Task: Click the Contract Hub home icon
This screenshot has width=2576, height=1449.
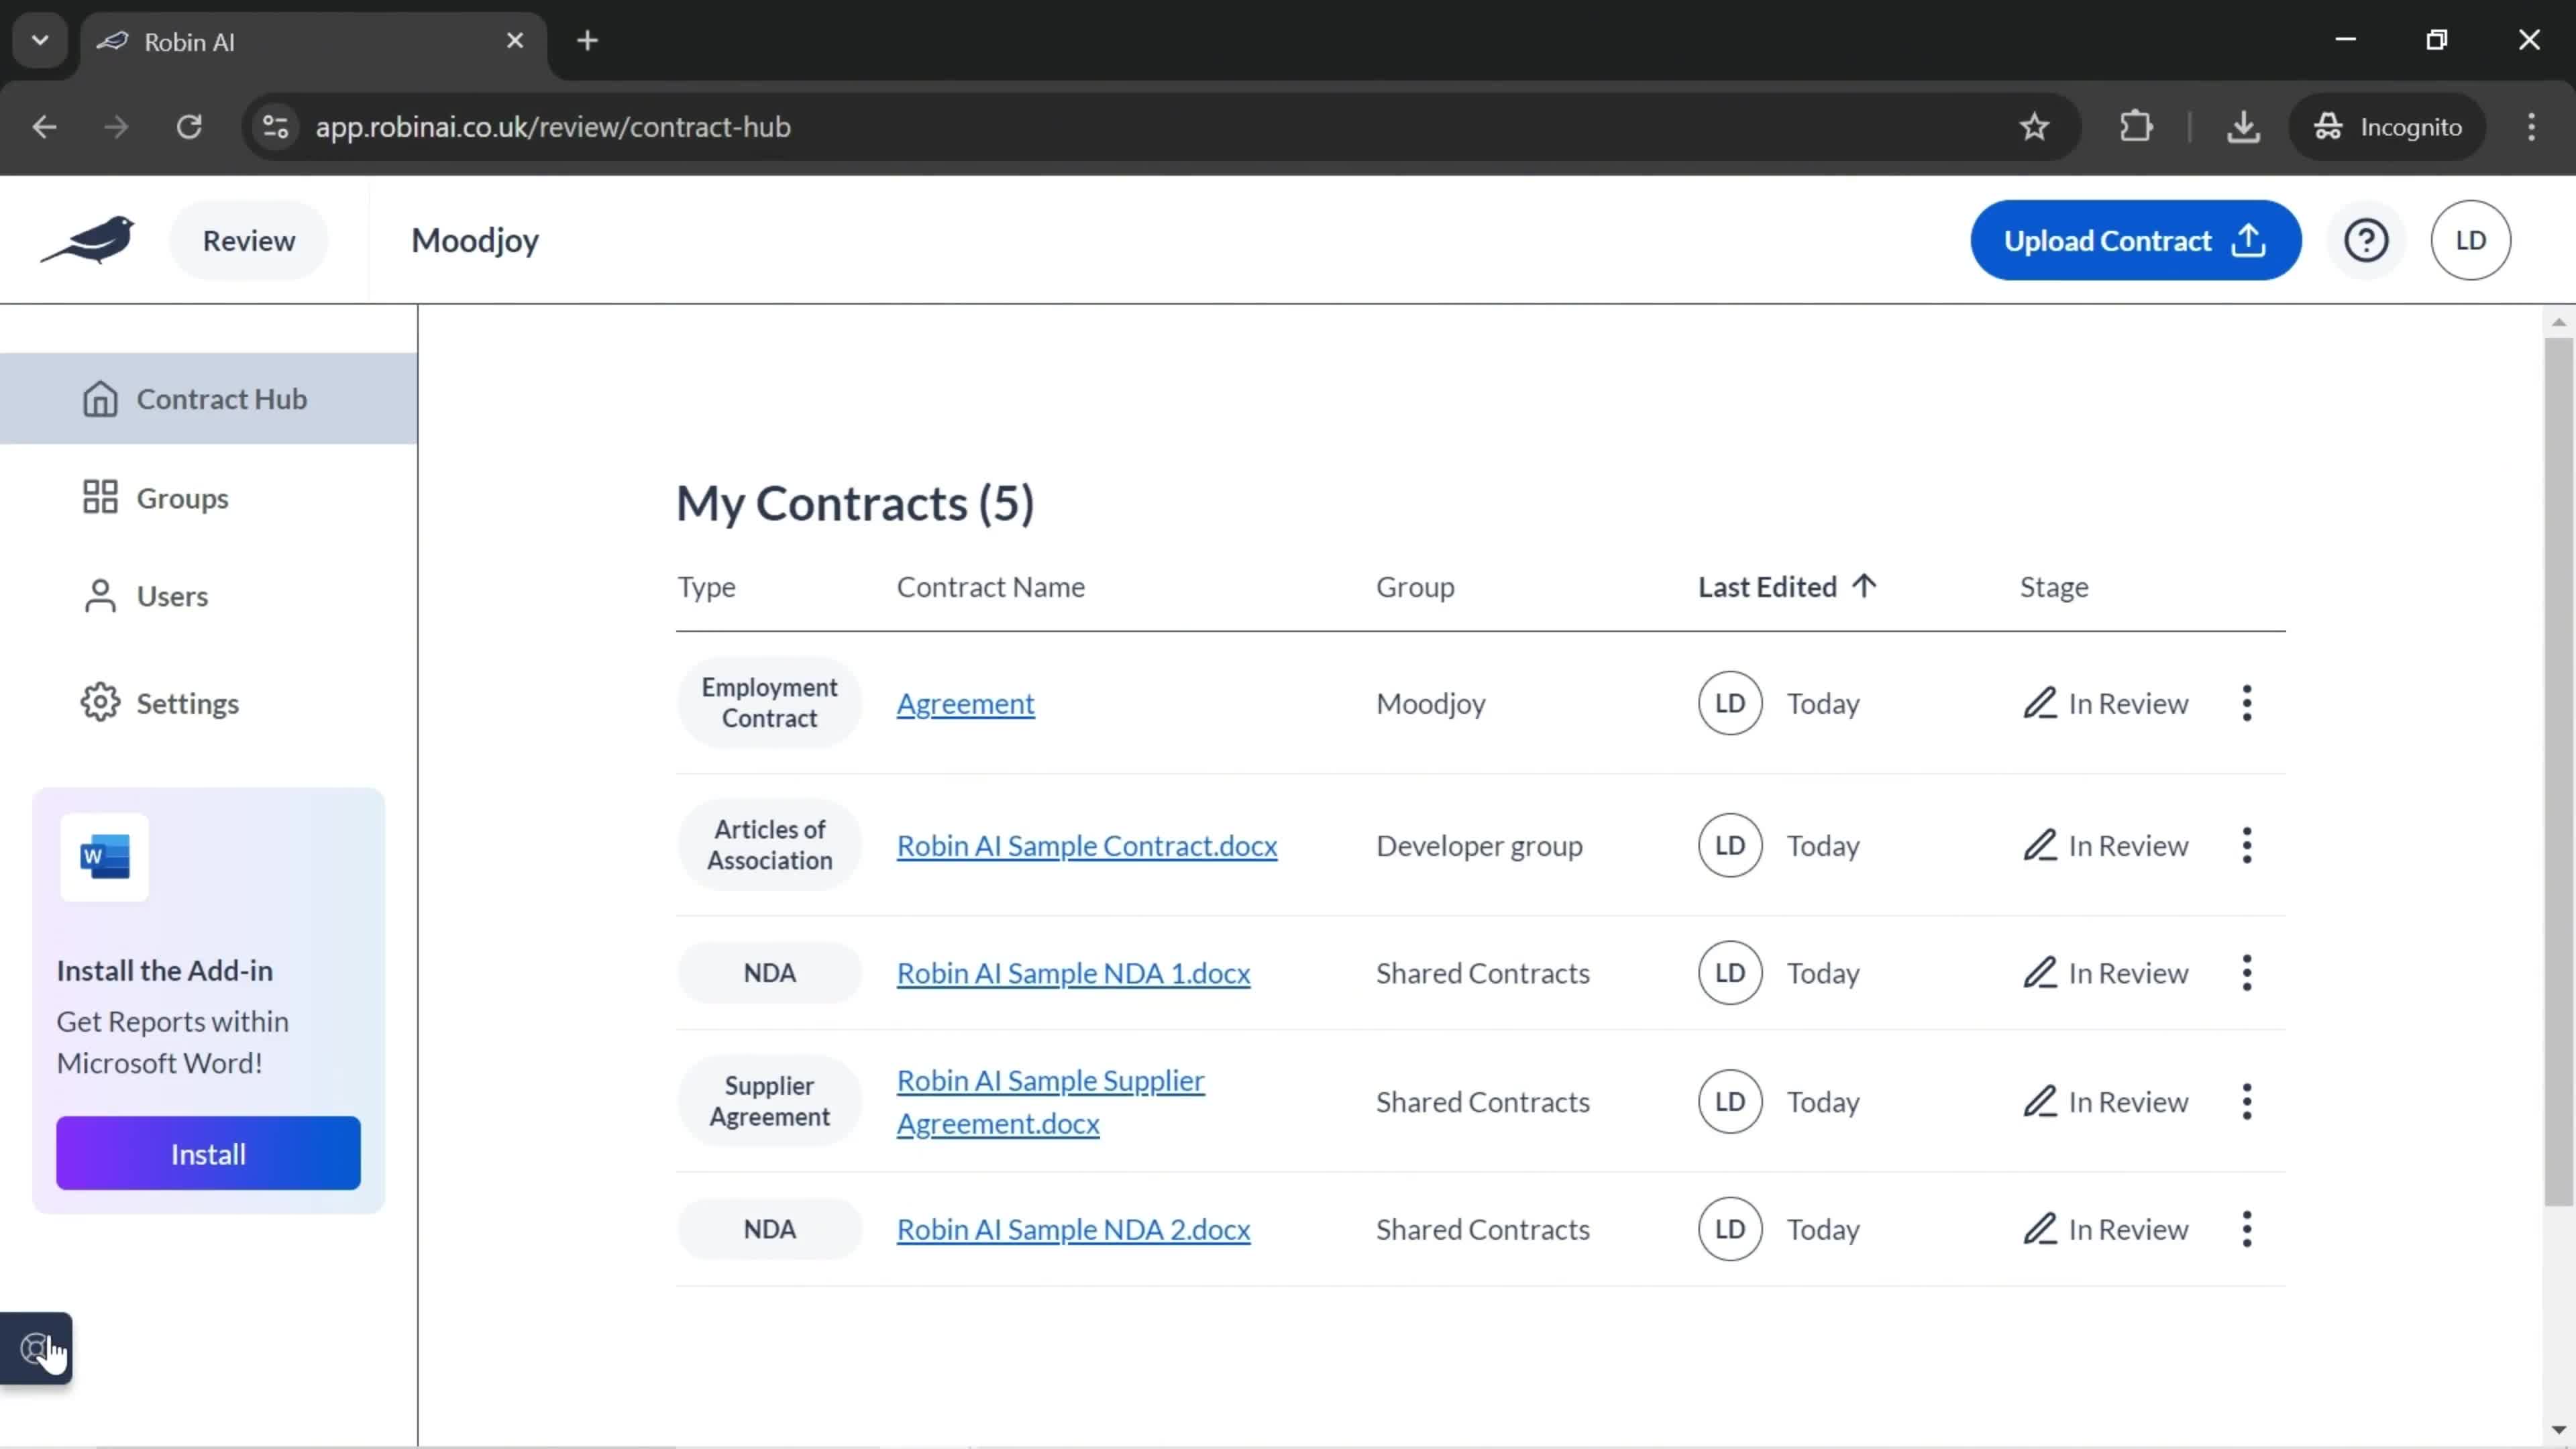Action: point(99,398)
